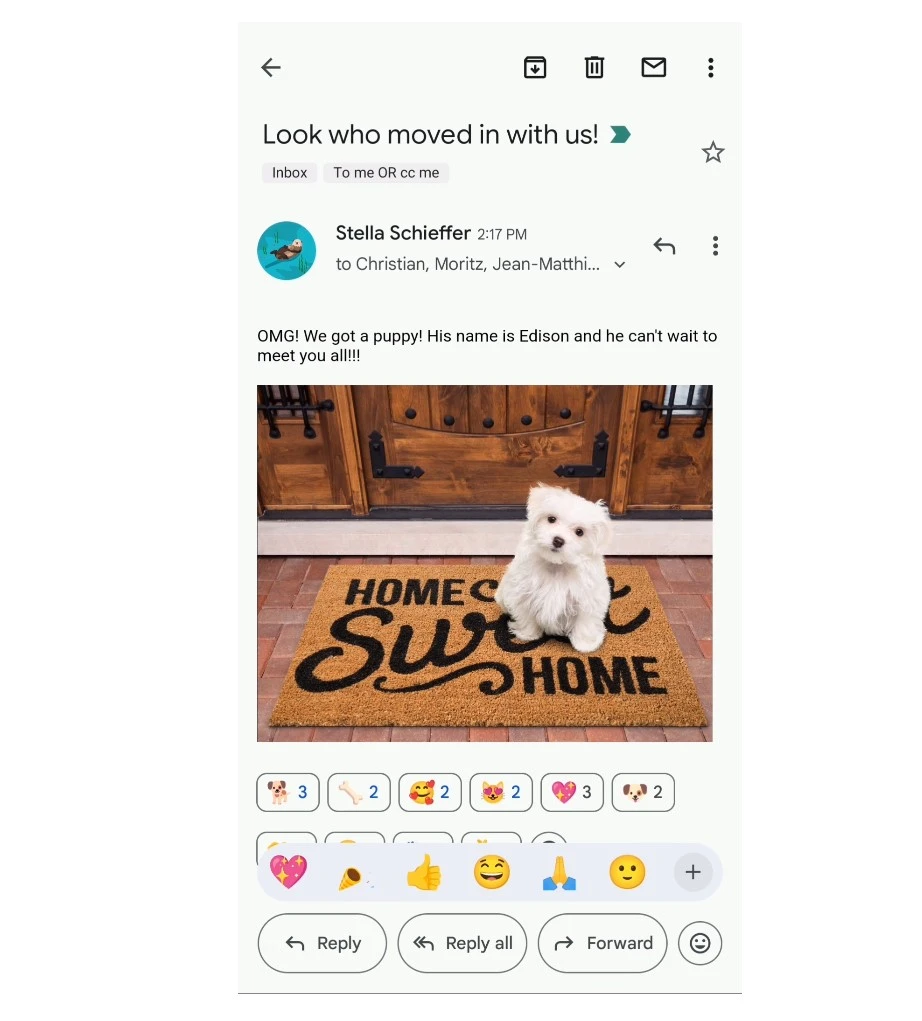Screen dimensions: 922x1021
Task: Open more emojis with the plus button
Action: (x=693, y=872)
